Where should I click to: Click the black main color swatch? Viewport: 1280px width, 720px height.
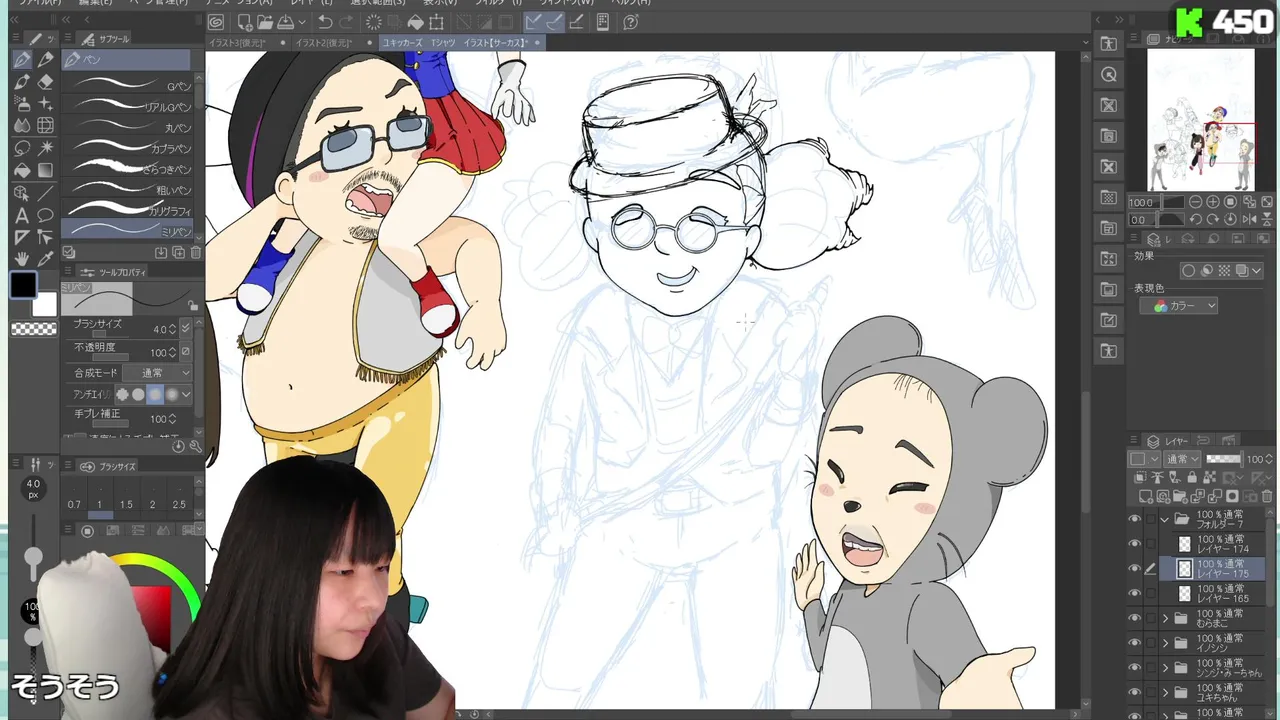pos(24,285)
